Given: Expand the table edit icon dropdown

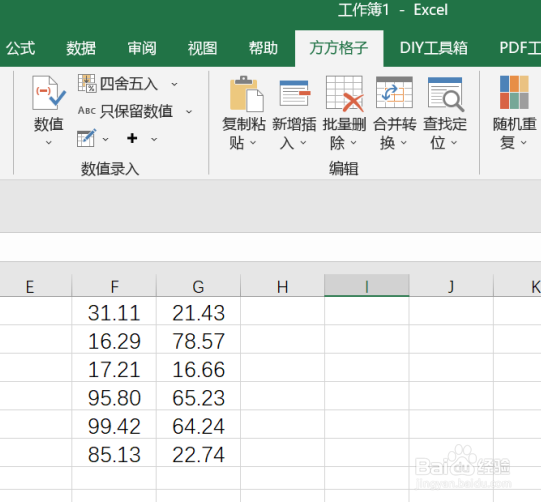Looking at the screenshot, I should pyautogui.click(x=106, y=139).
